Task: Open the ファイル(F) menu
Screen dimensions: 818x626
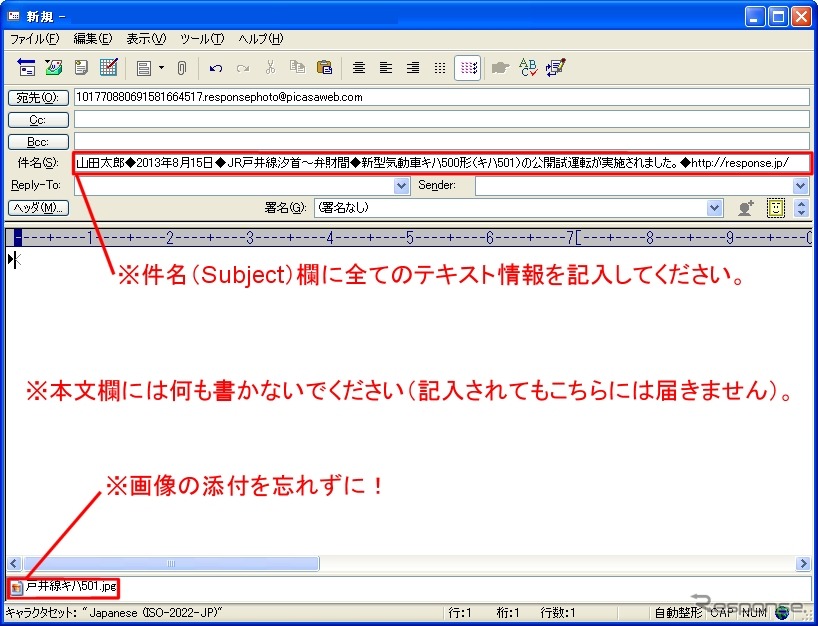Action: pyautogui.click(x=34, y=39)
